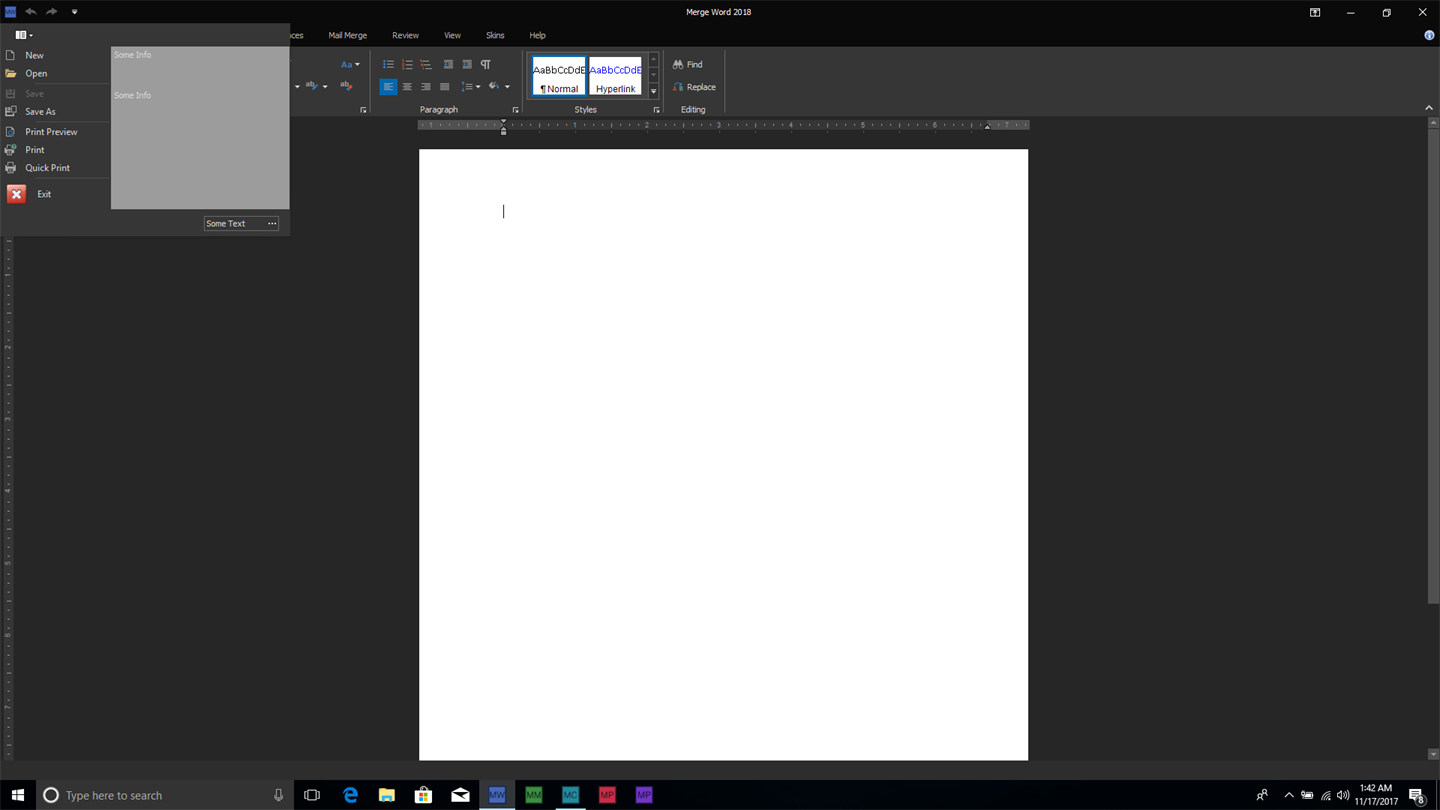Click the ellipsis button beside Some Text
Image resolution: width=1440 pixels, height=810 pixels.
click(x=272, y=224)
